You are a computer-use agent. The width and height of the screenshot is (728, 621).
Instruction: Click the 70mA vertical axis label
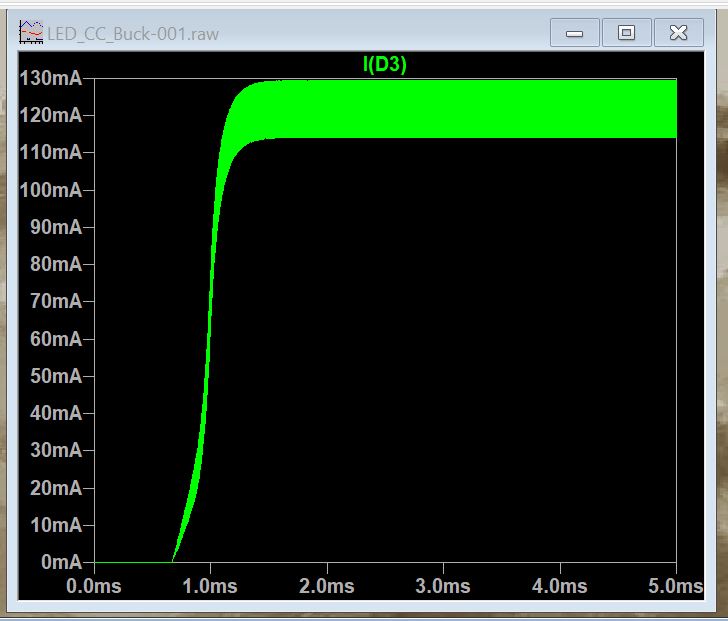(x=56, y=302)
